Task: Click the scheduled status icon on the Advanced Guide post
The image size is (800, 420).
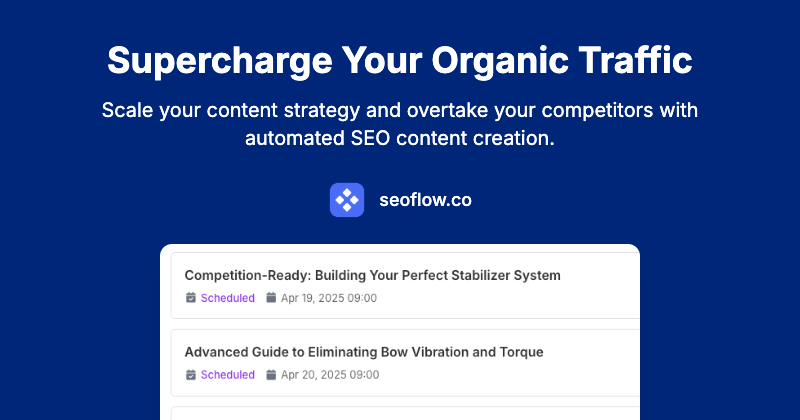Action: [191, 375]
